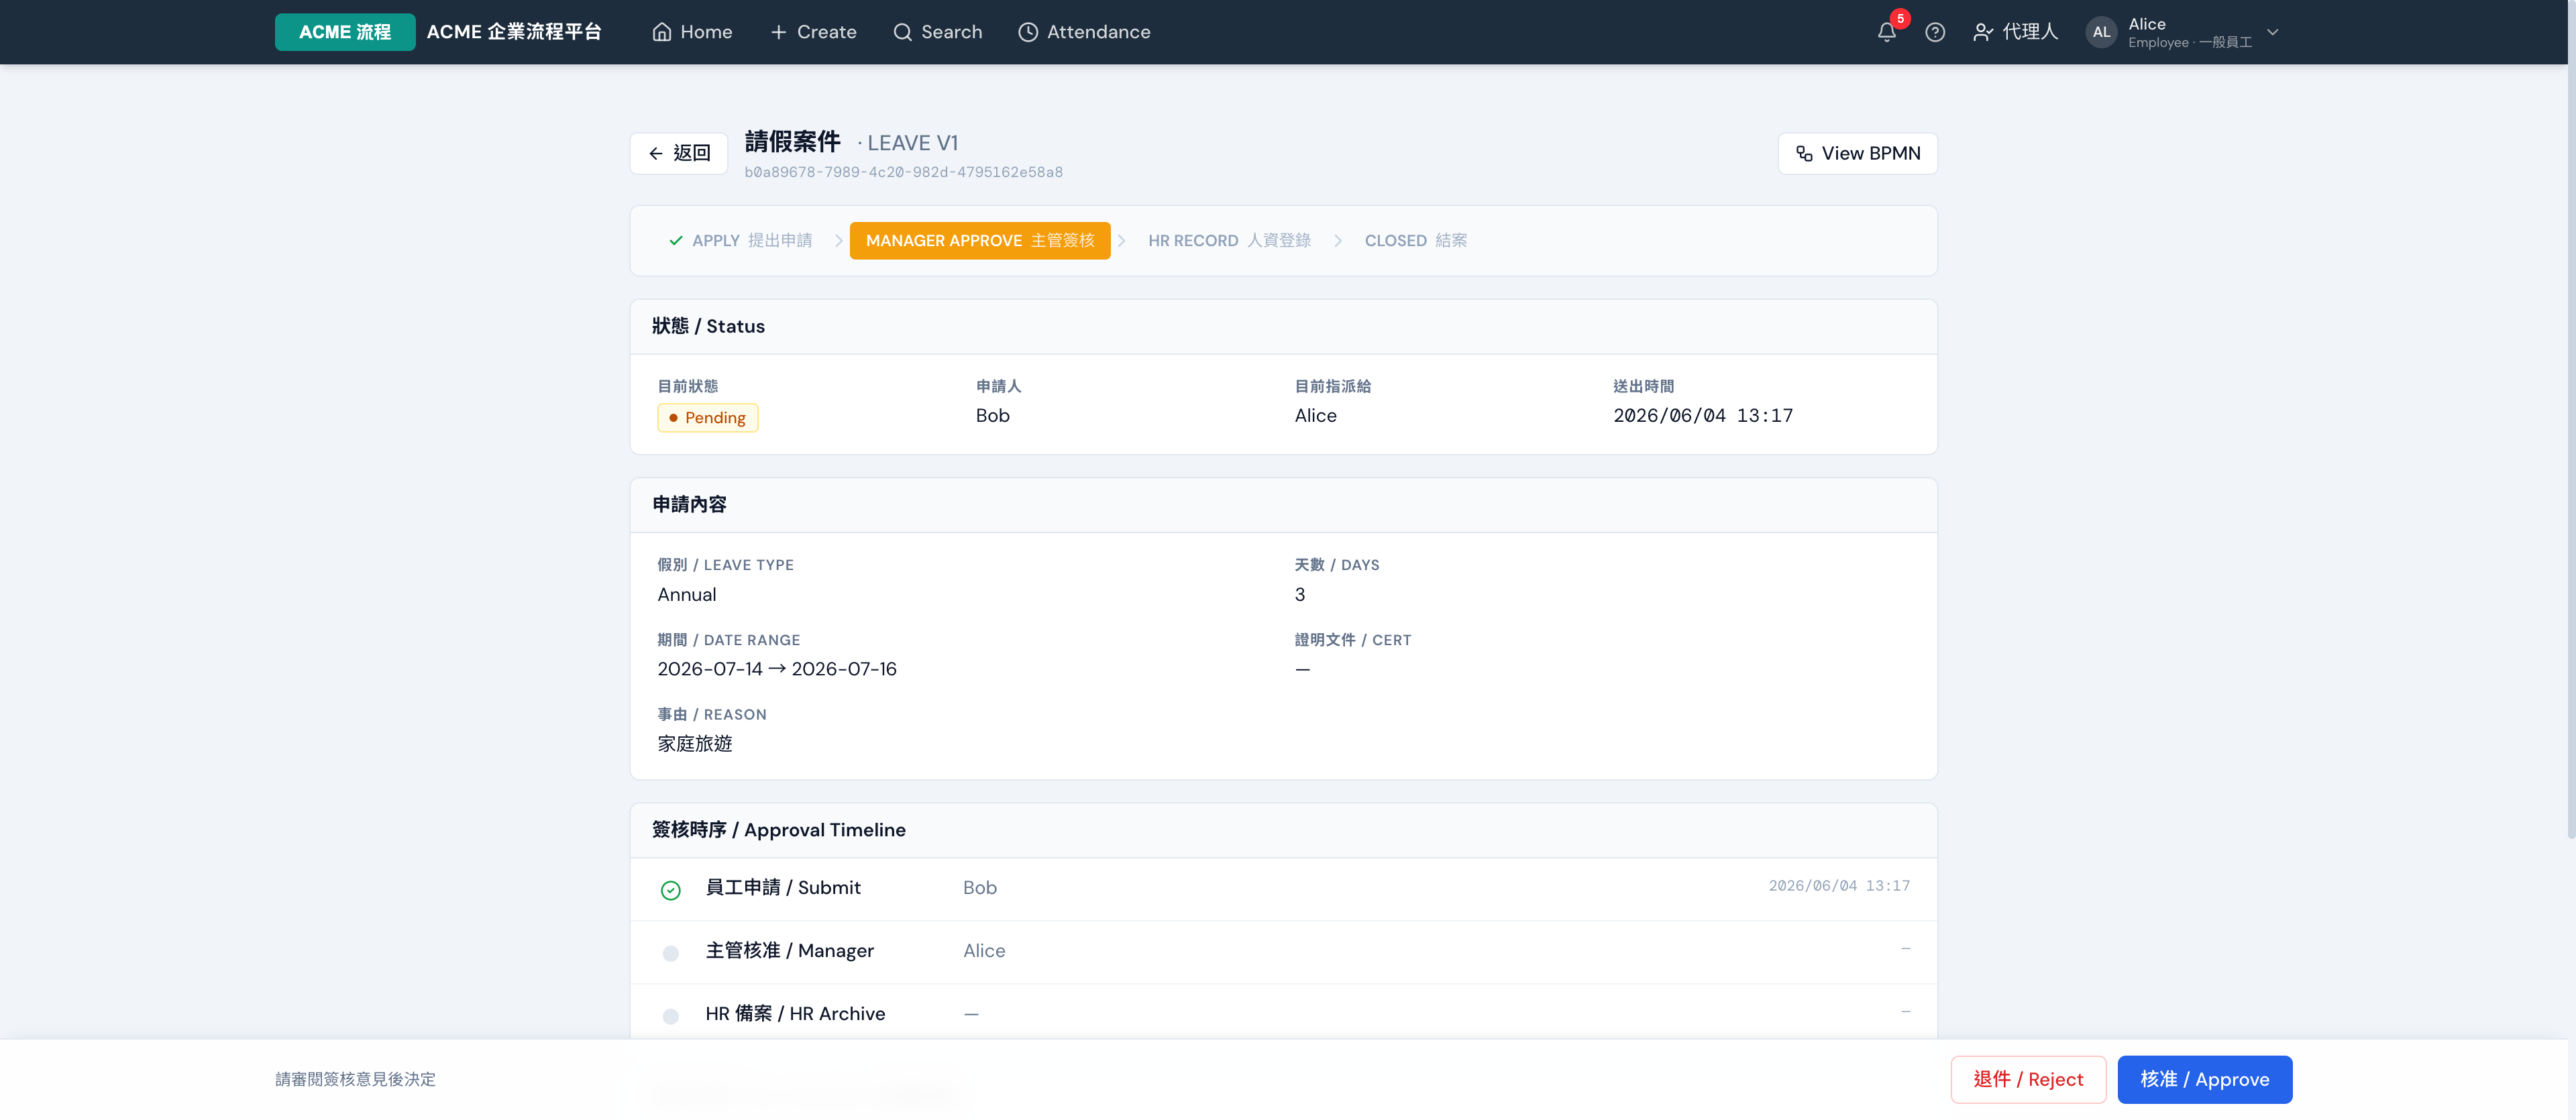Screen dimensions: 2576x1120
Task: Select the CLOSED 結案 step
Action: pos(1415,241)
